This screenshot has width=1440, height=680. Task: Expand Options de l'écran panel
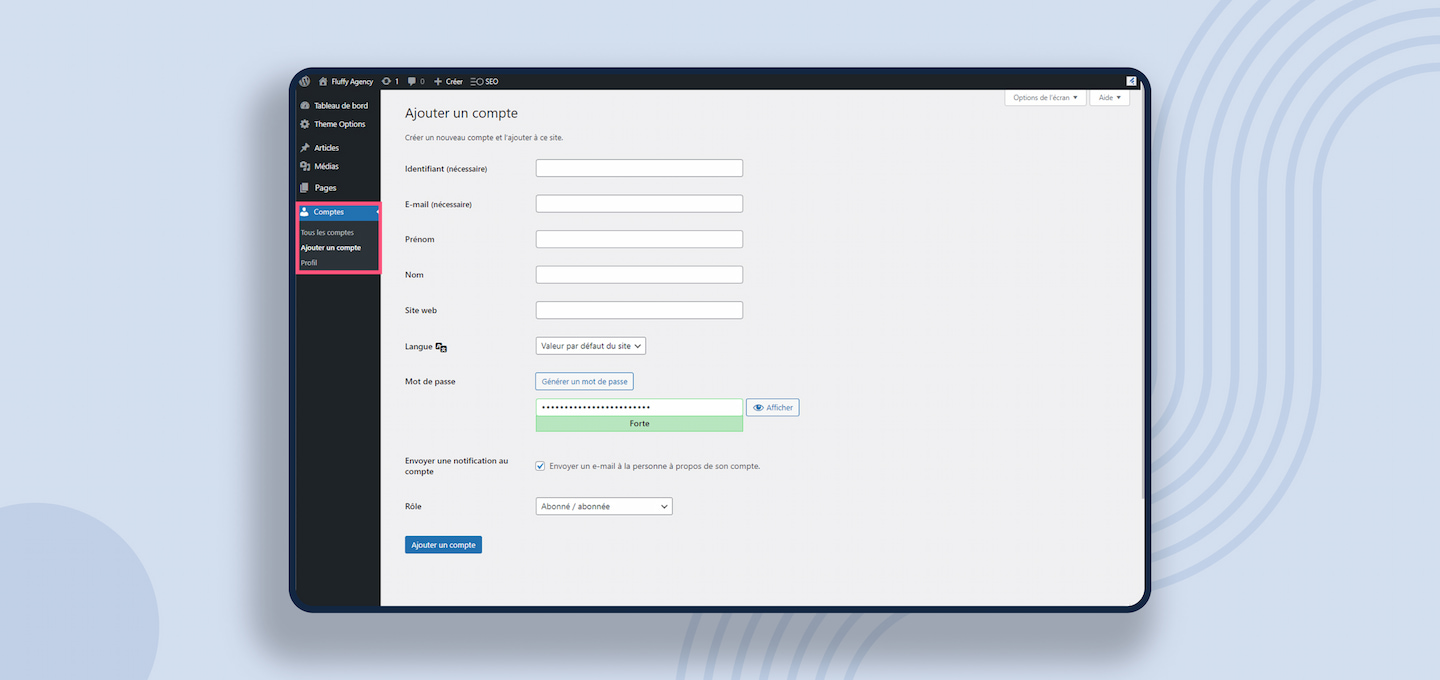click(1045, 98)
